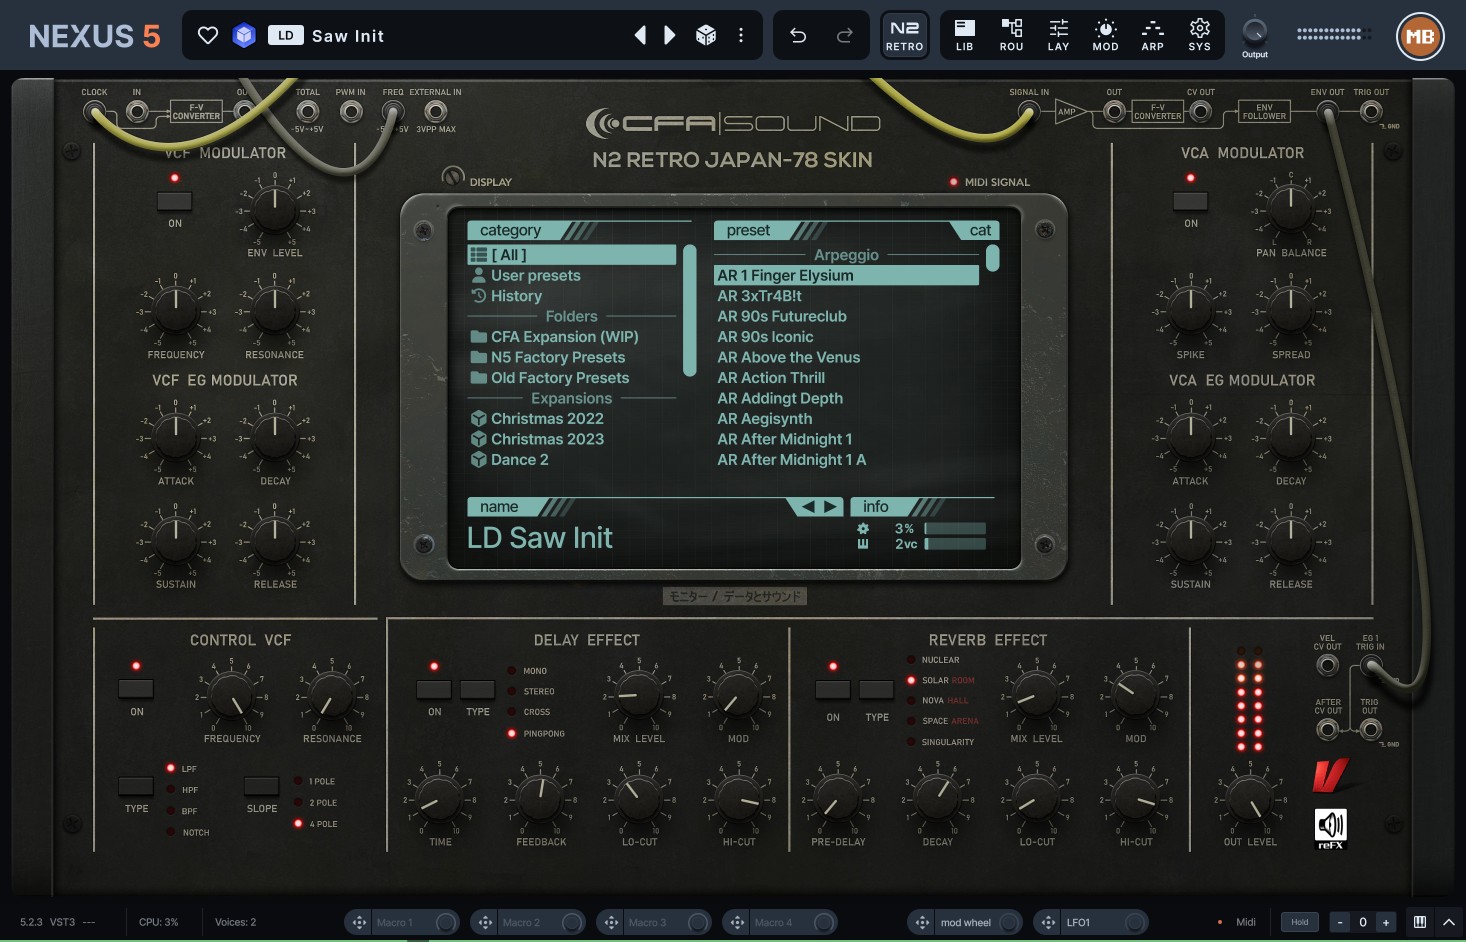This screenshot has width=1466, height=942.
Task: Click the Reverb Effect TYPE button
Action: coord(876,689)
